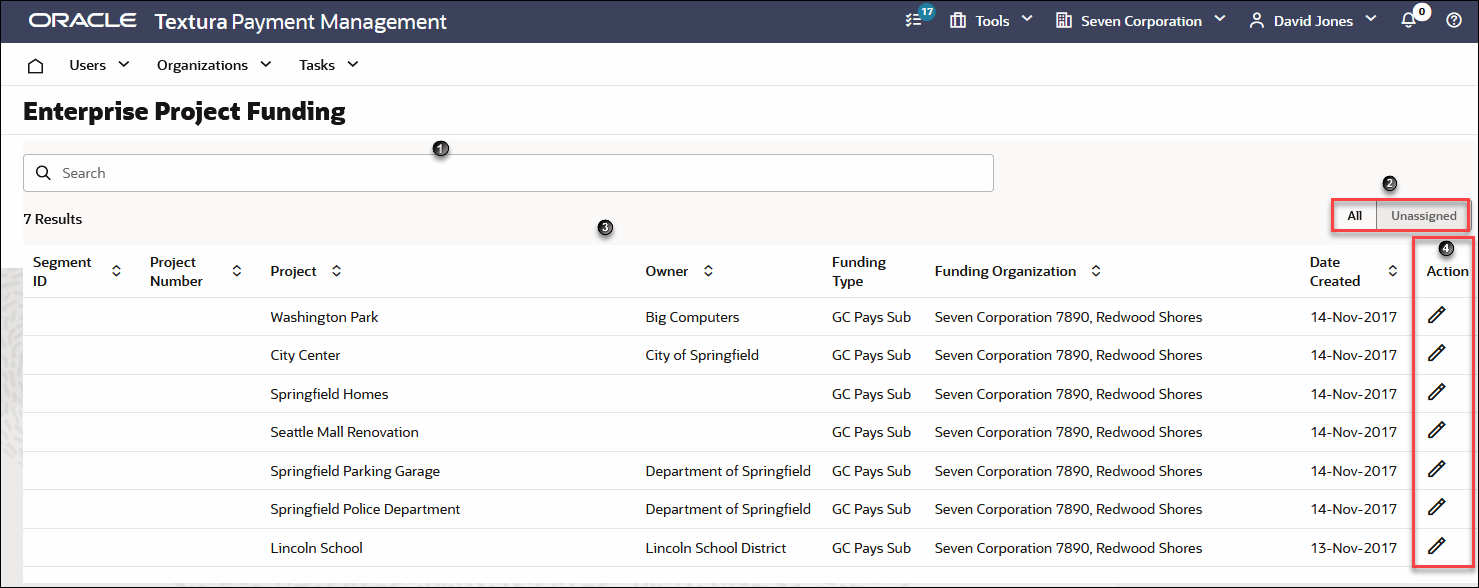Expand the Organizations menu chevron
Screen dimensions: 1479x588
(x=265, y=64)
